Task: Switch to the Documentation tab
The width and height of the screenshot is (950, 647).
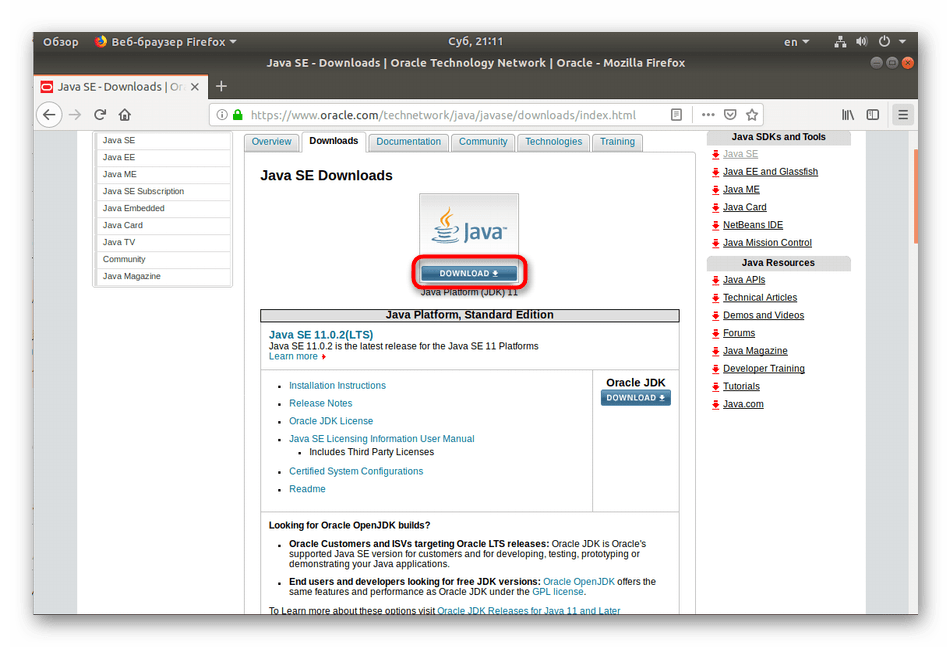Action: click(x=408, y=142)
